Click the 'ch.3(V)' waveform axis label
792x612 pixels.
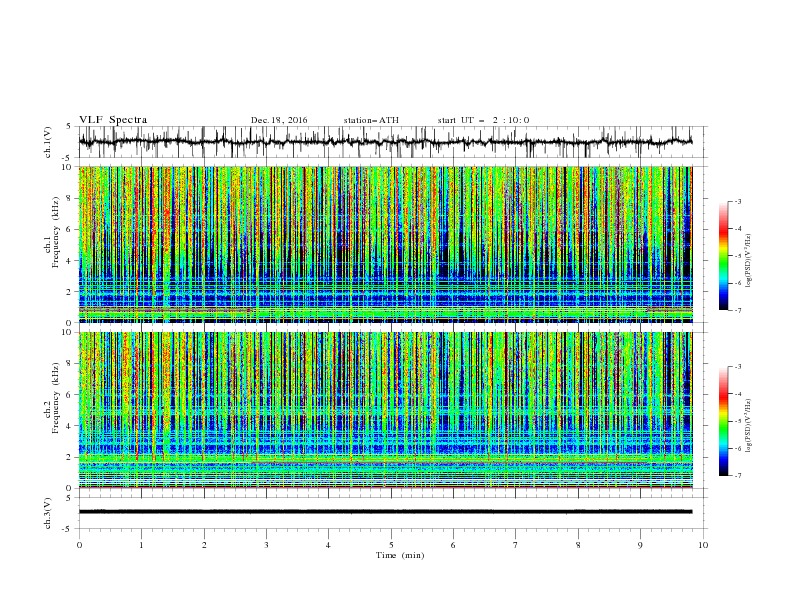pos(48,513)
